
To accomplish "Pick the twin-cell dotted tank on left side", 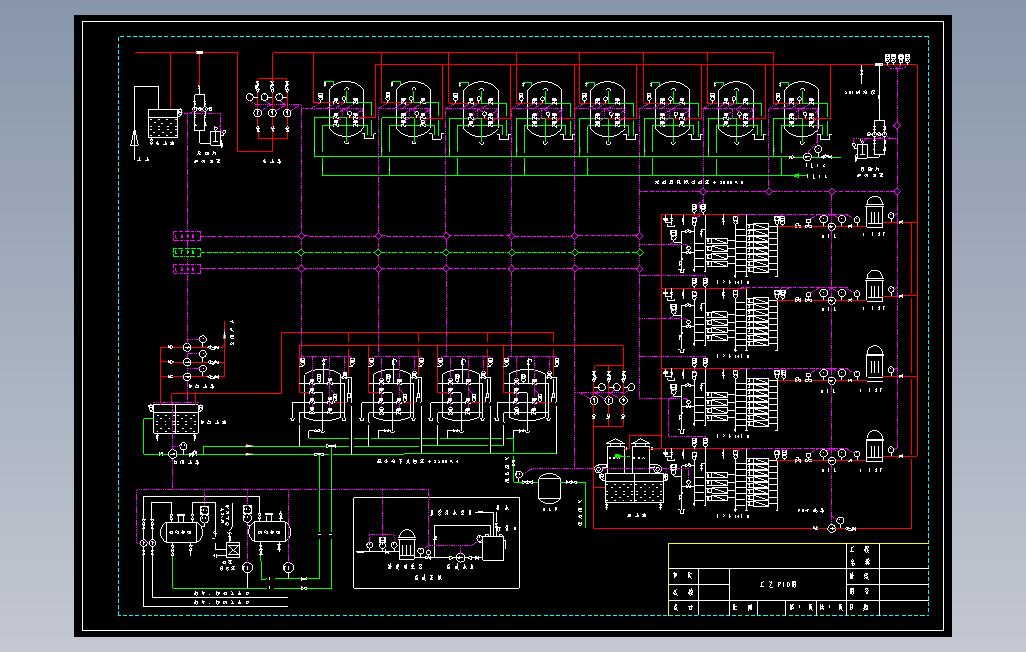I will click(175, 420).
